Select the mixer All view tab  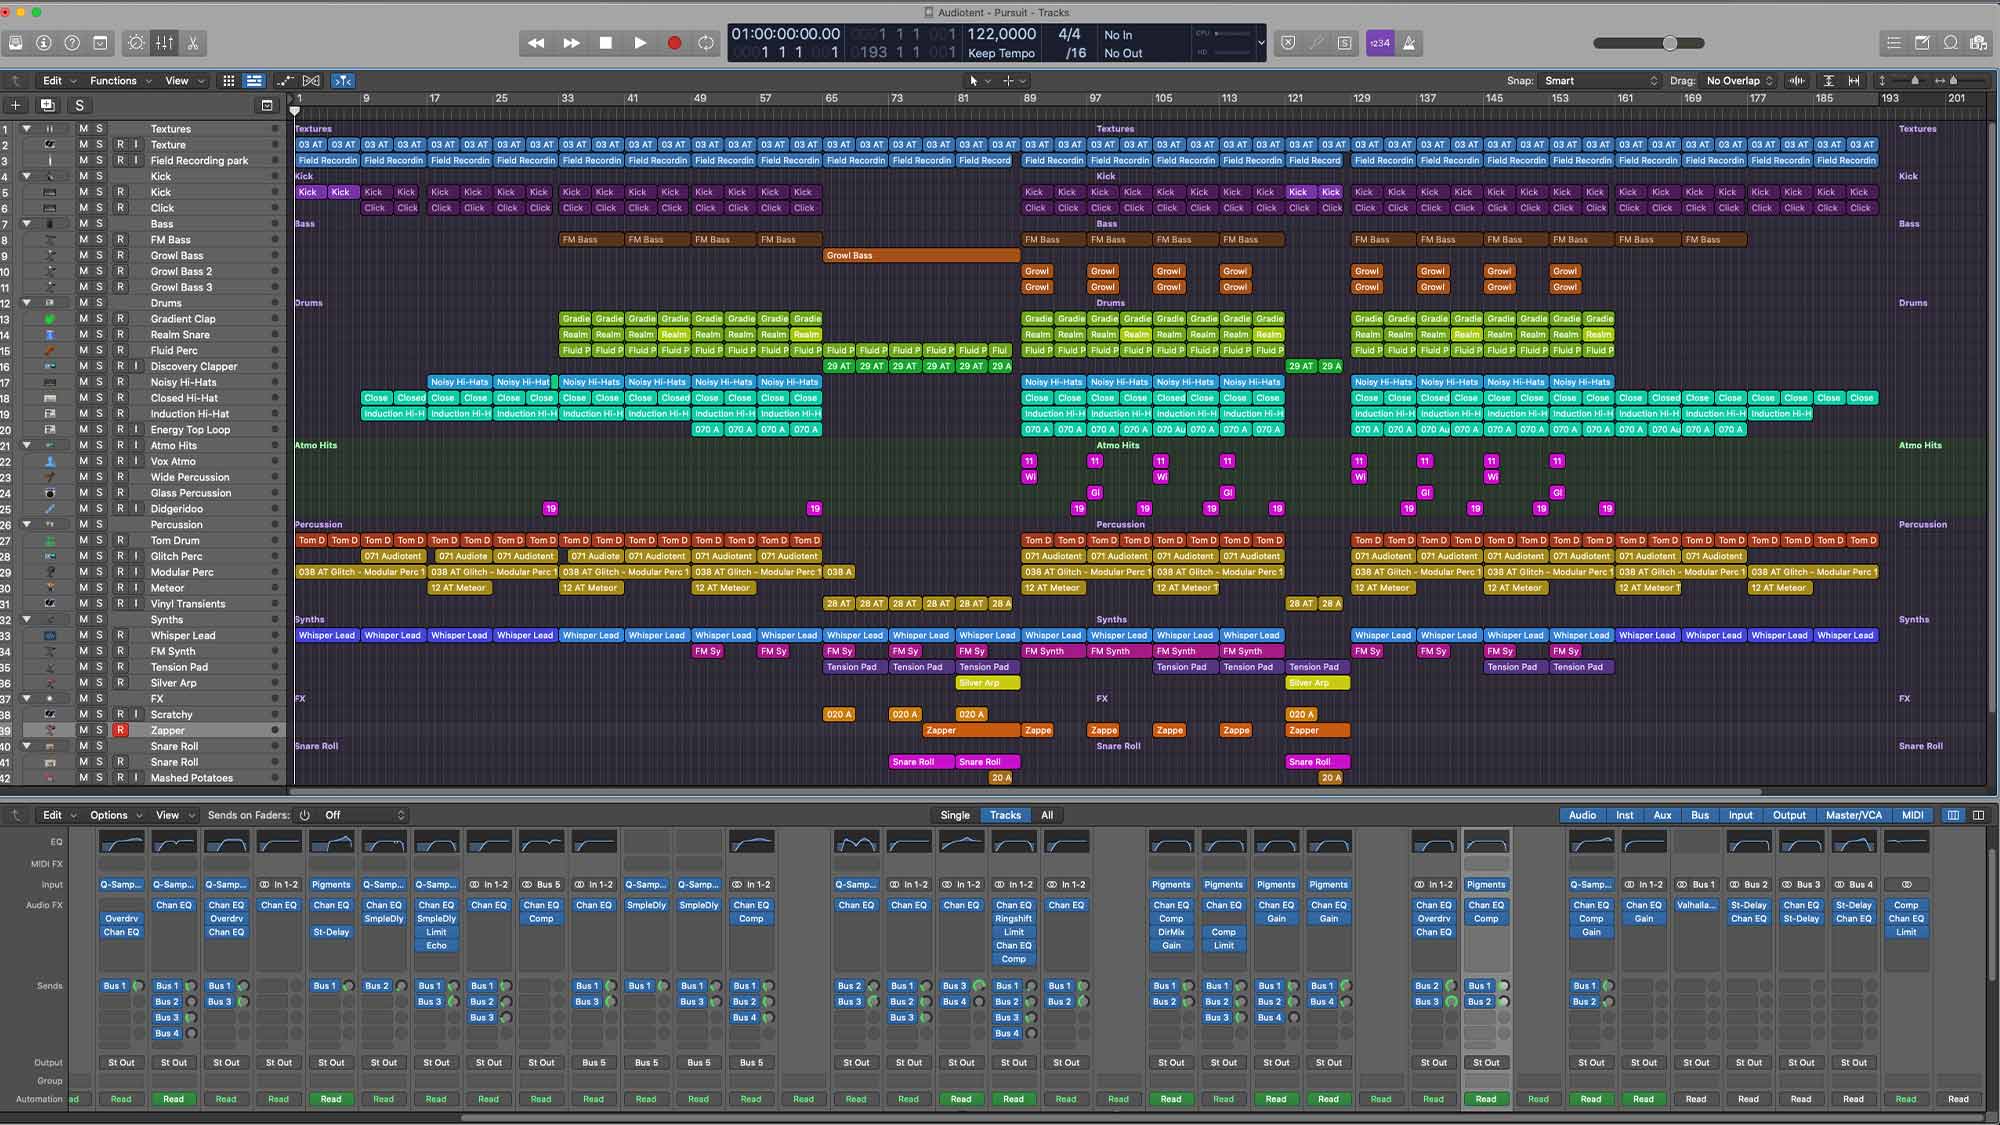coord(1047,815)
